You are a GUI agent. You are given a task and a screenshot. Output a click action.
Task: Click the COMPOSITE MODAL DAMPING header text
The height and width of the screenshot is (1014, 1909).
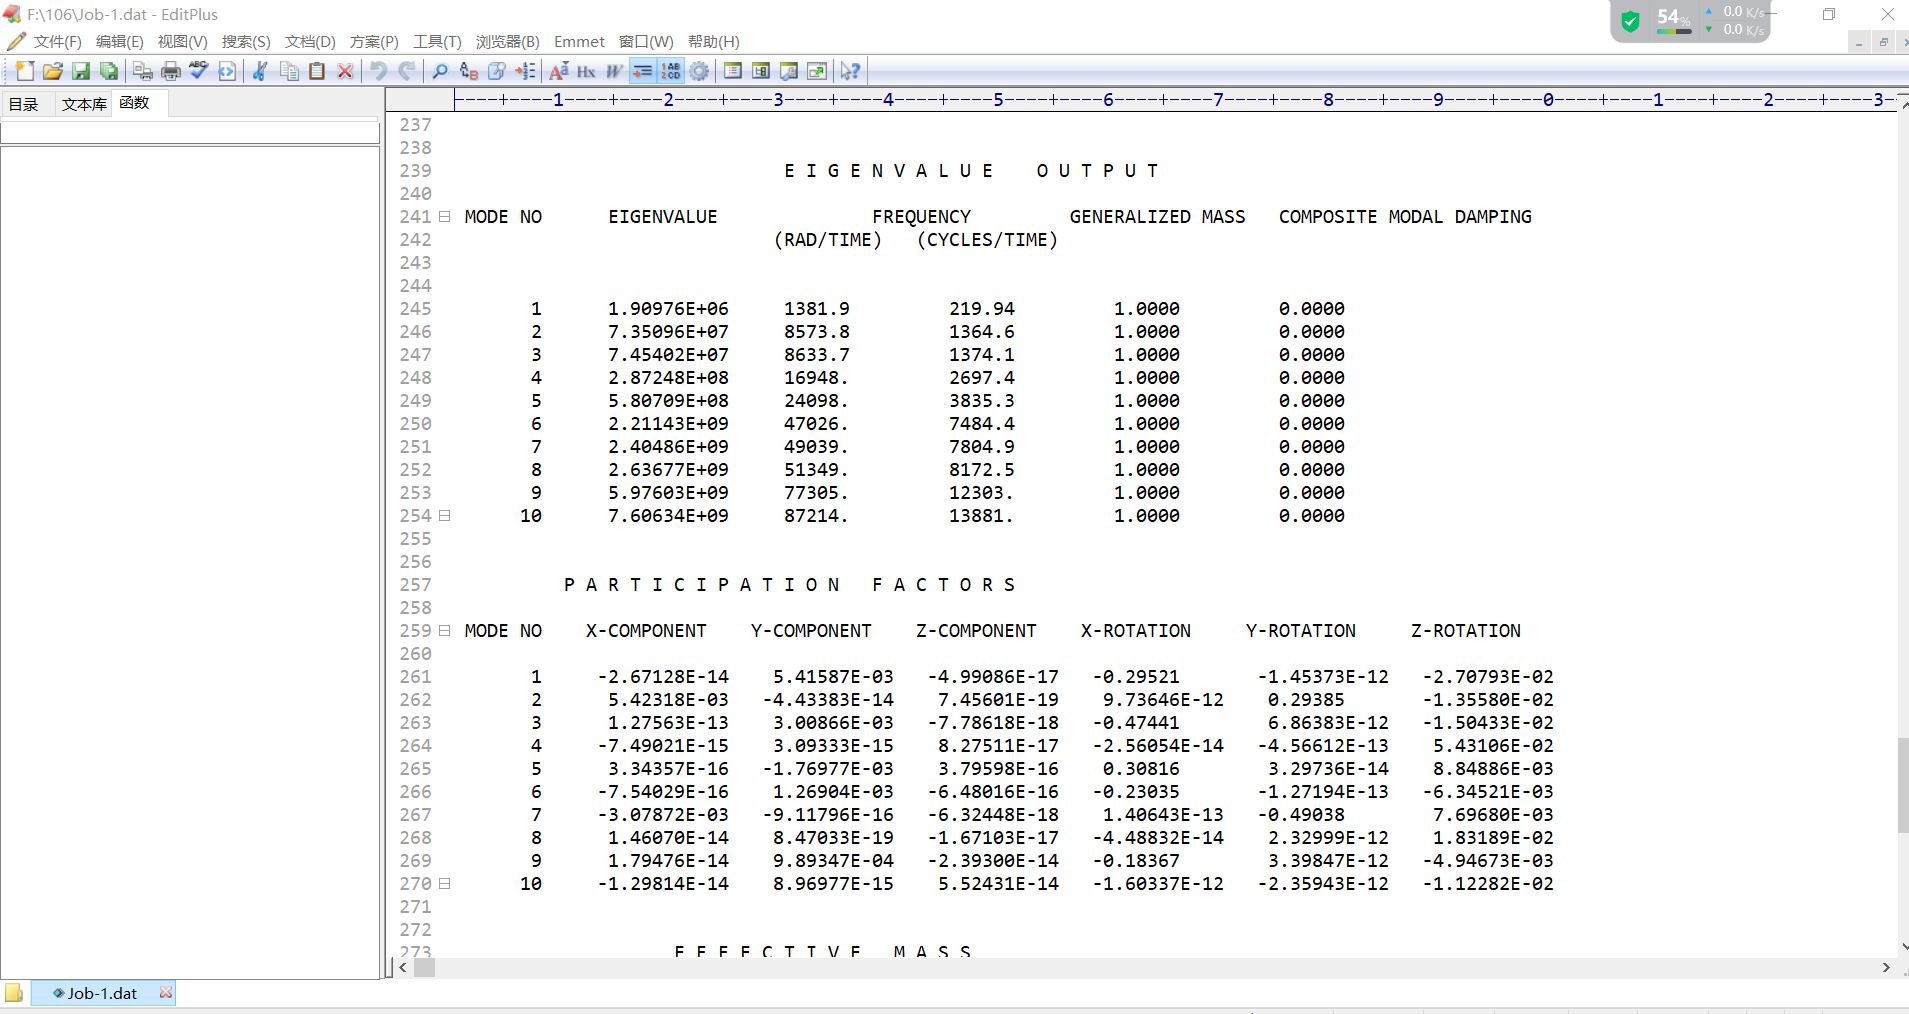(1405, 217)
